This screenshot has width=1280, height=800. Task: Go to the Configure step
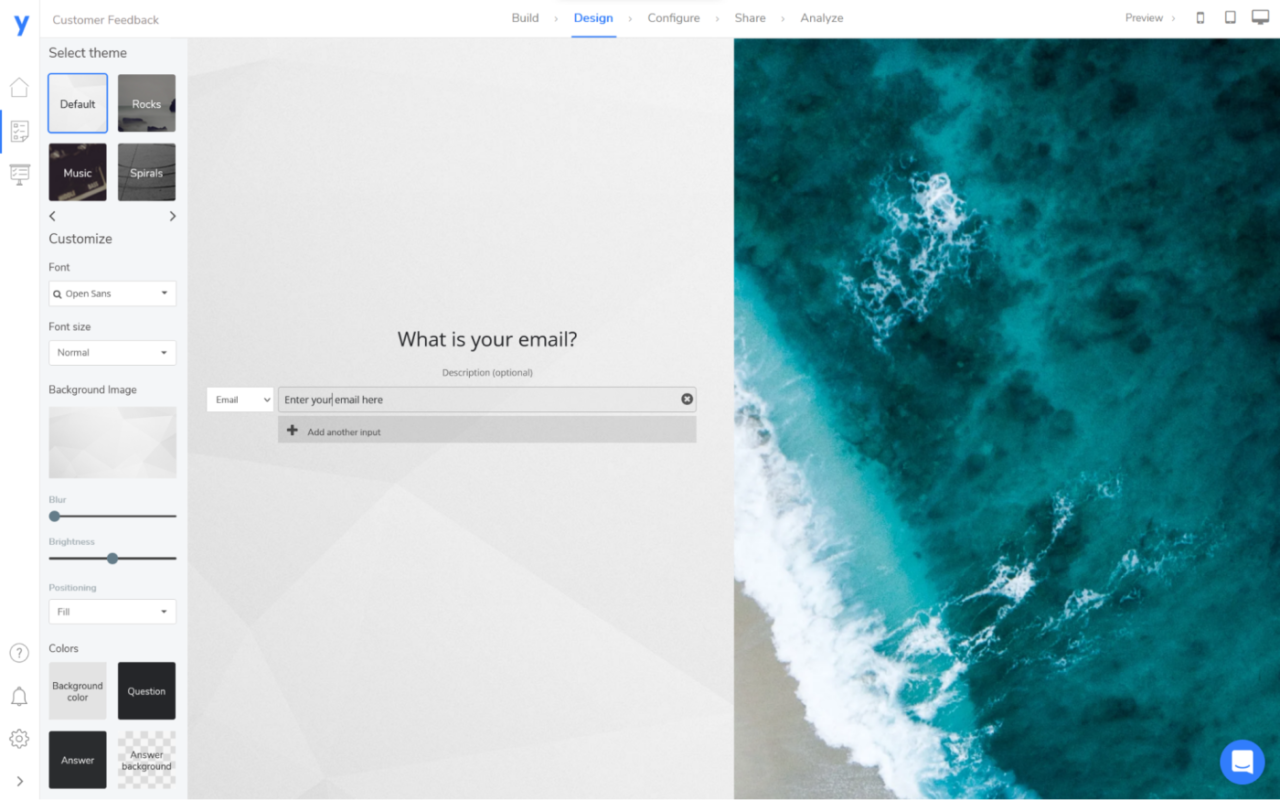[x=673, y=18]
